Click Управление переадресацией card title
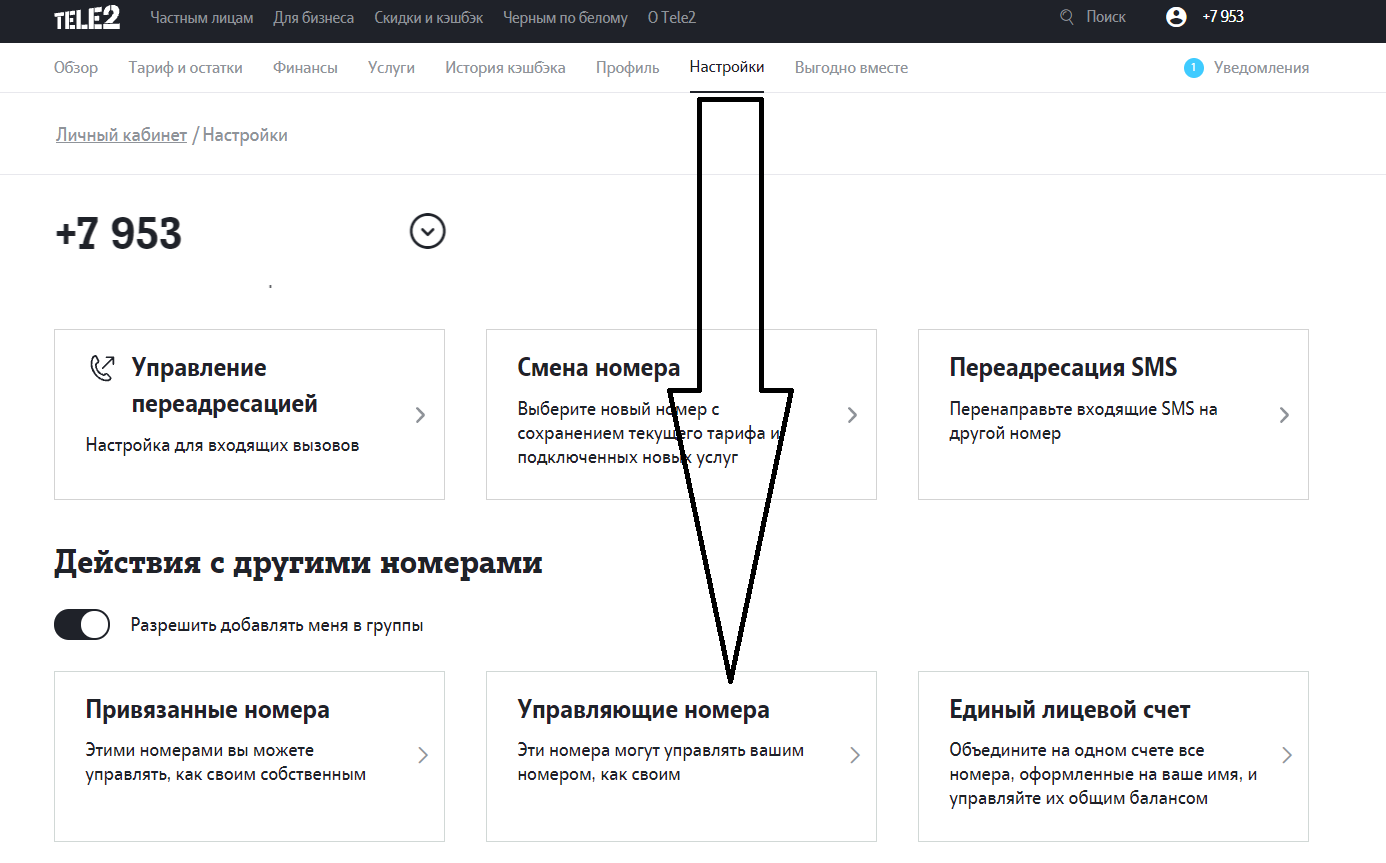 pyautogui.click(x=225, y=386)
